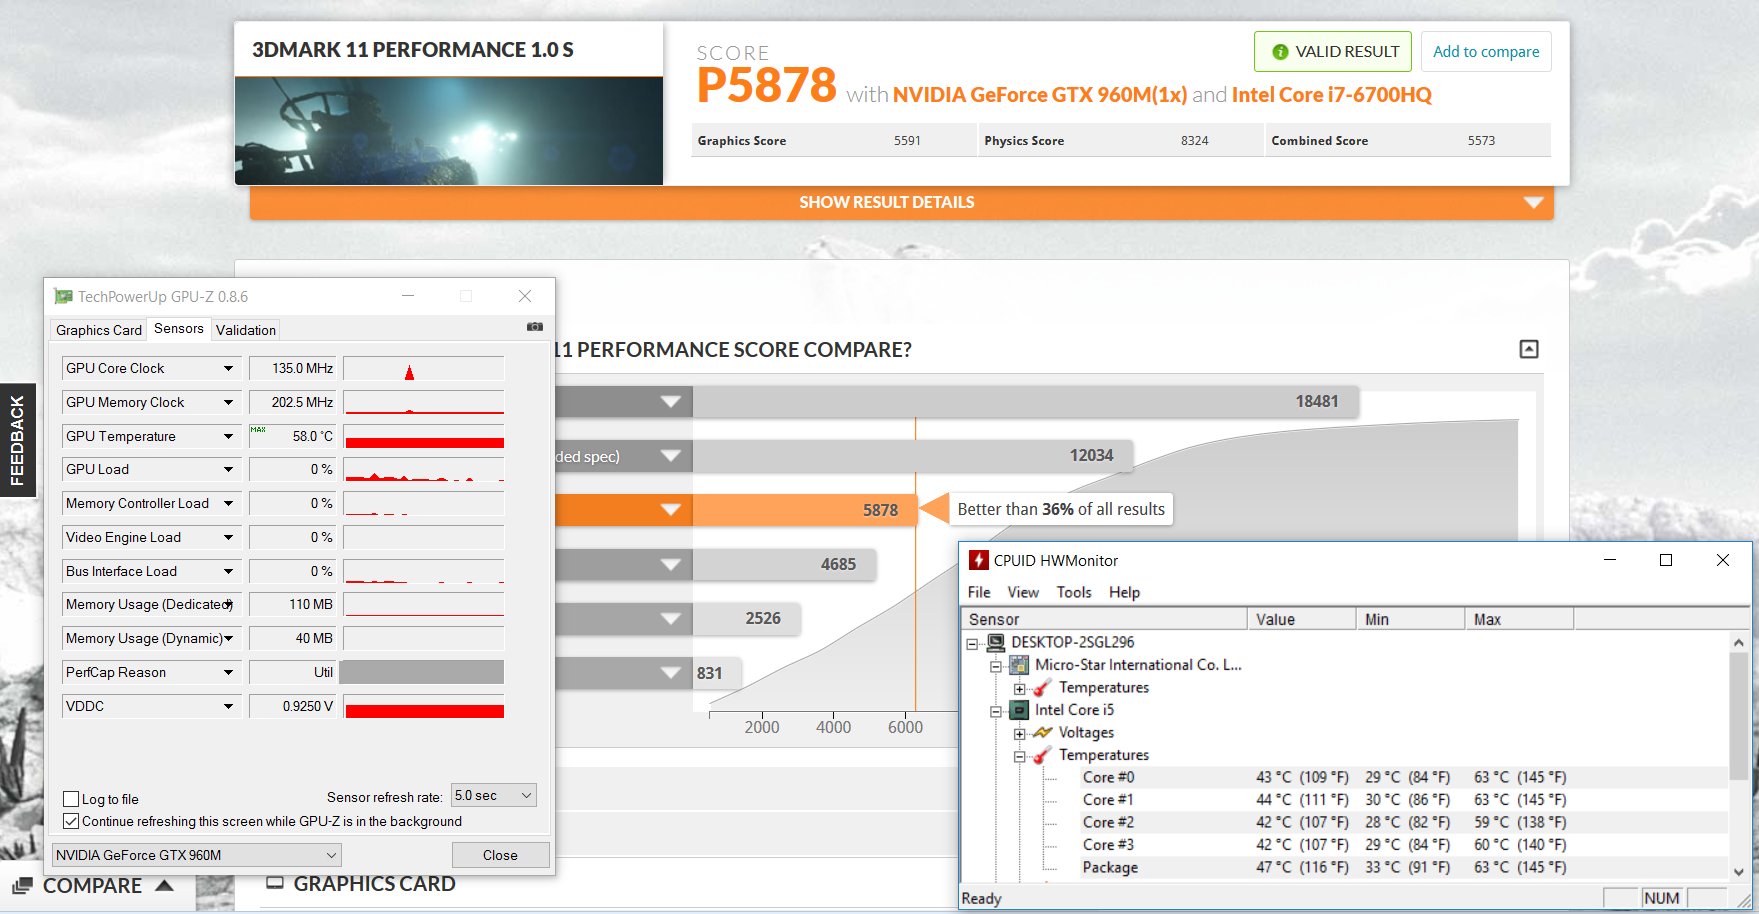The width and height of the screenshot is (1759, 914).
Task: Enable the Log to file checkbox
Action: [71, 799]
